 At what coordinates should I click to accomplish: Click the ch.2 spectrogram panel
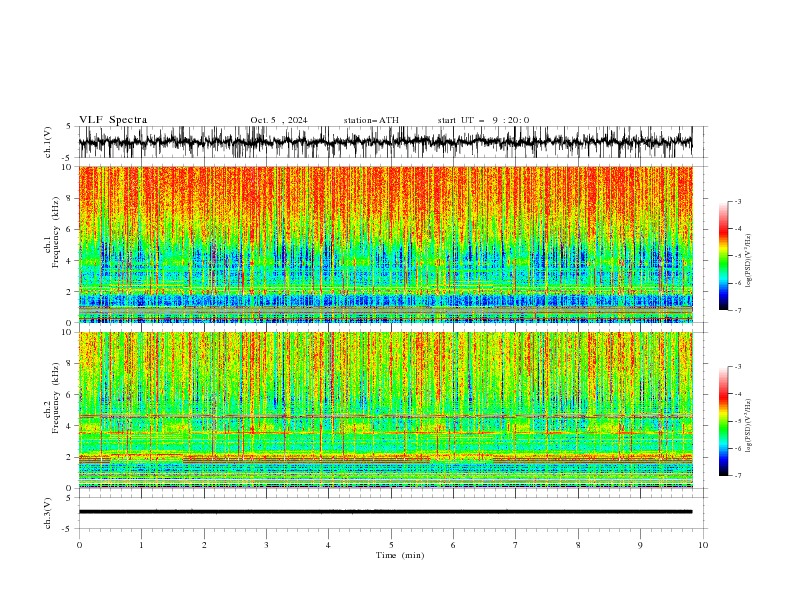386,410
